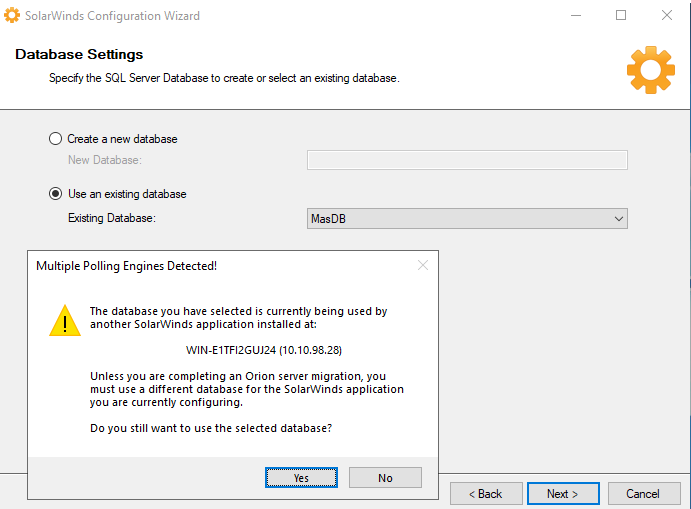Click the Existing Database: label
Image resolution: width=691 pixels, height=509 pixels.
[112, 218]
